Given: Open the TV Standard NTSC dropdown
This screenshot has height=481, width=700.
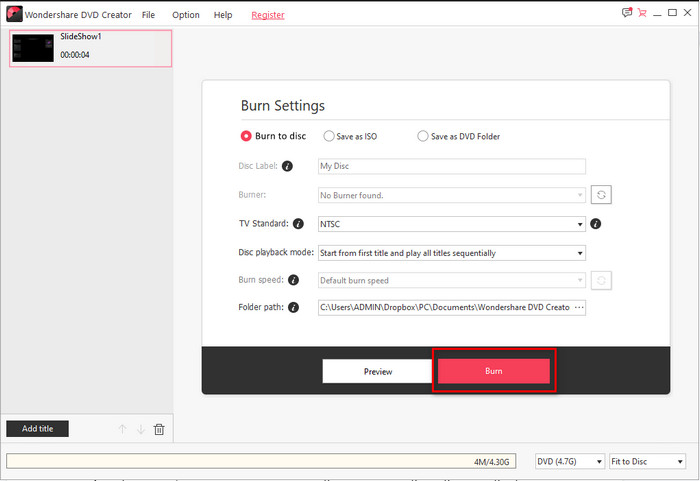Looking at the screenshot, I should point(452,224).
